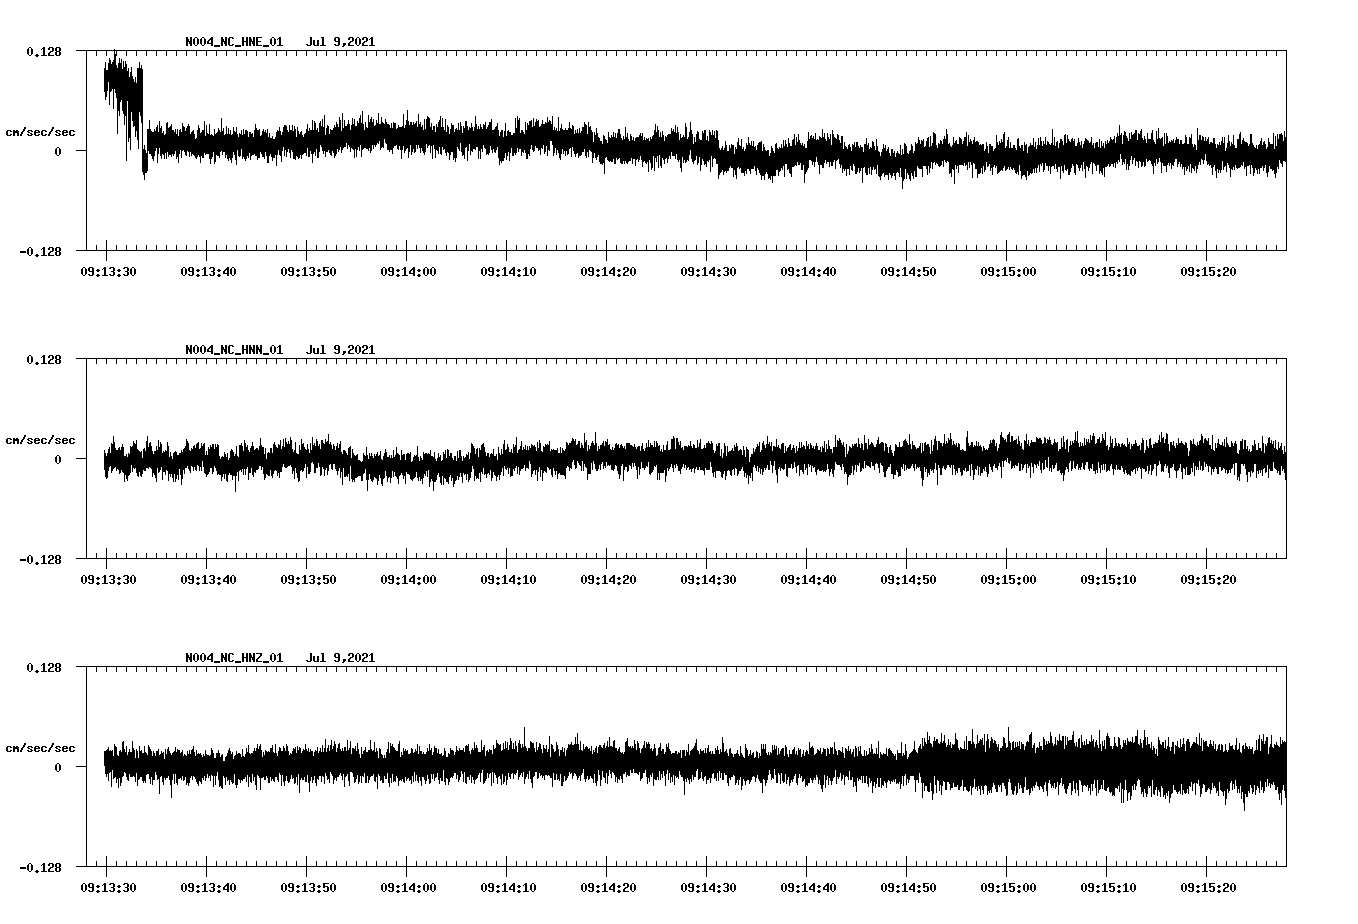This screenshot has height=924, width=1358.
Task: Click the 09:15:20 time label under the HNZ plot
Action: tap(1208, 887)
